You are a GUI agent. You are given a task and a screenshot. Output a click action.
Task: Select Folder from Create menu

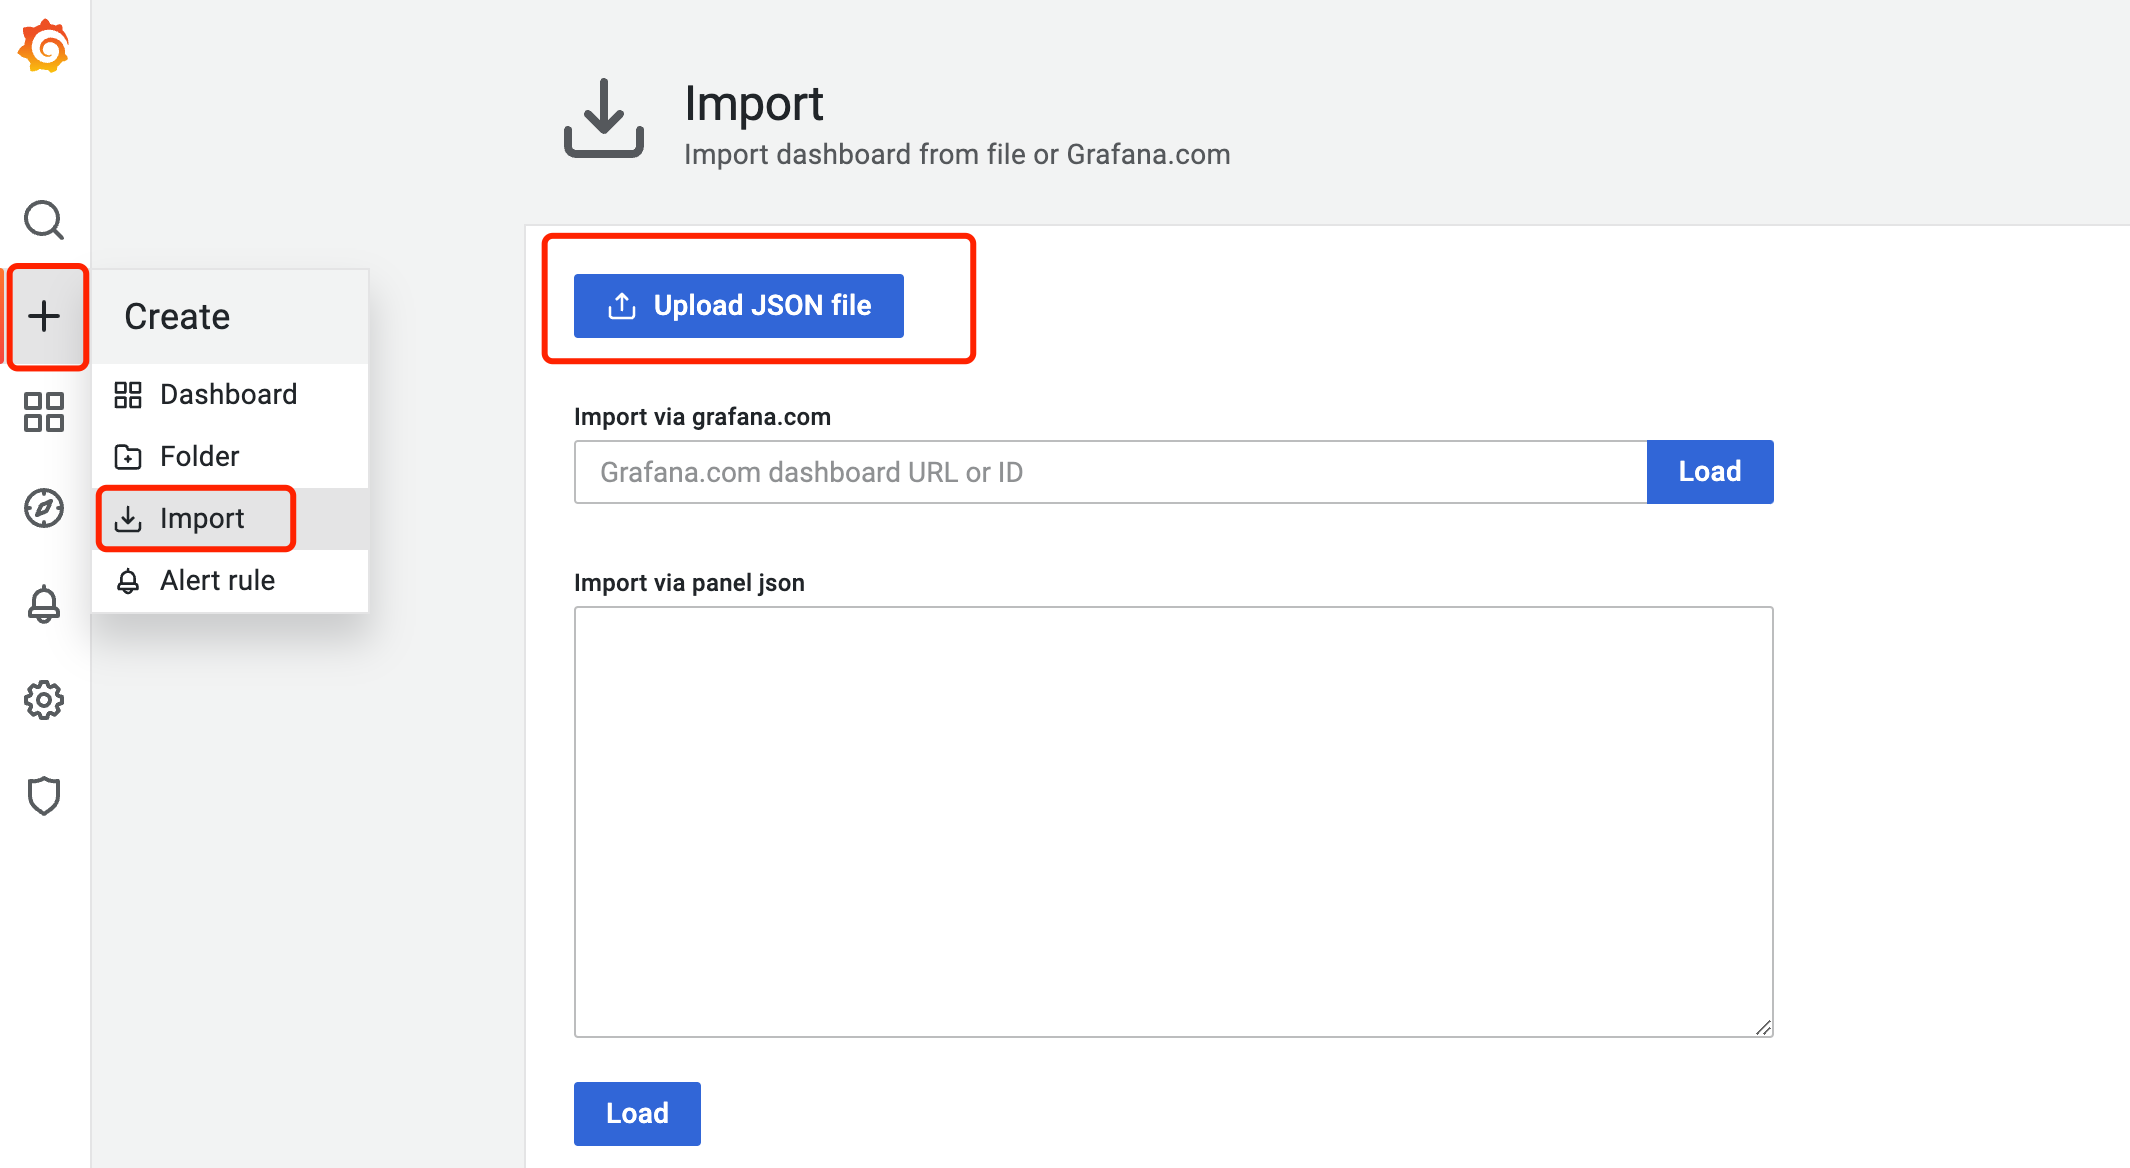click(199, 456)
